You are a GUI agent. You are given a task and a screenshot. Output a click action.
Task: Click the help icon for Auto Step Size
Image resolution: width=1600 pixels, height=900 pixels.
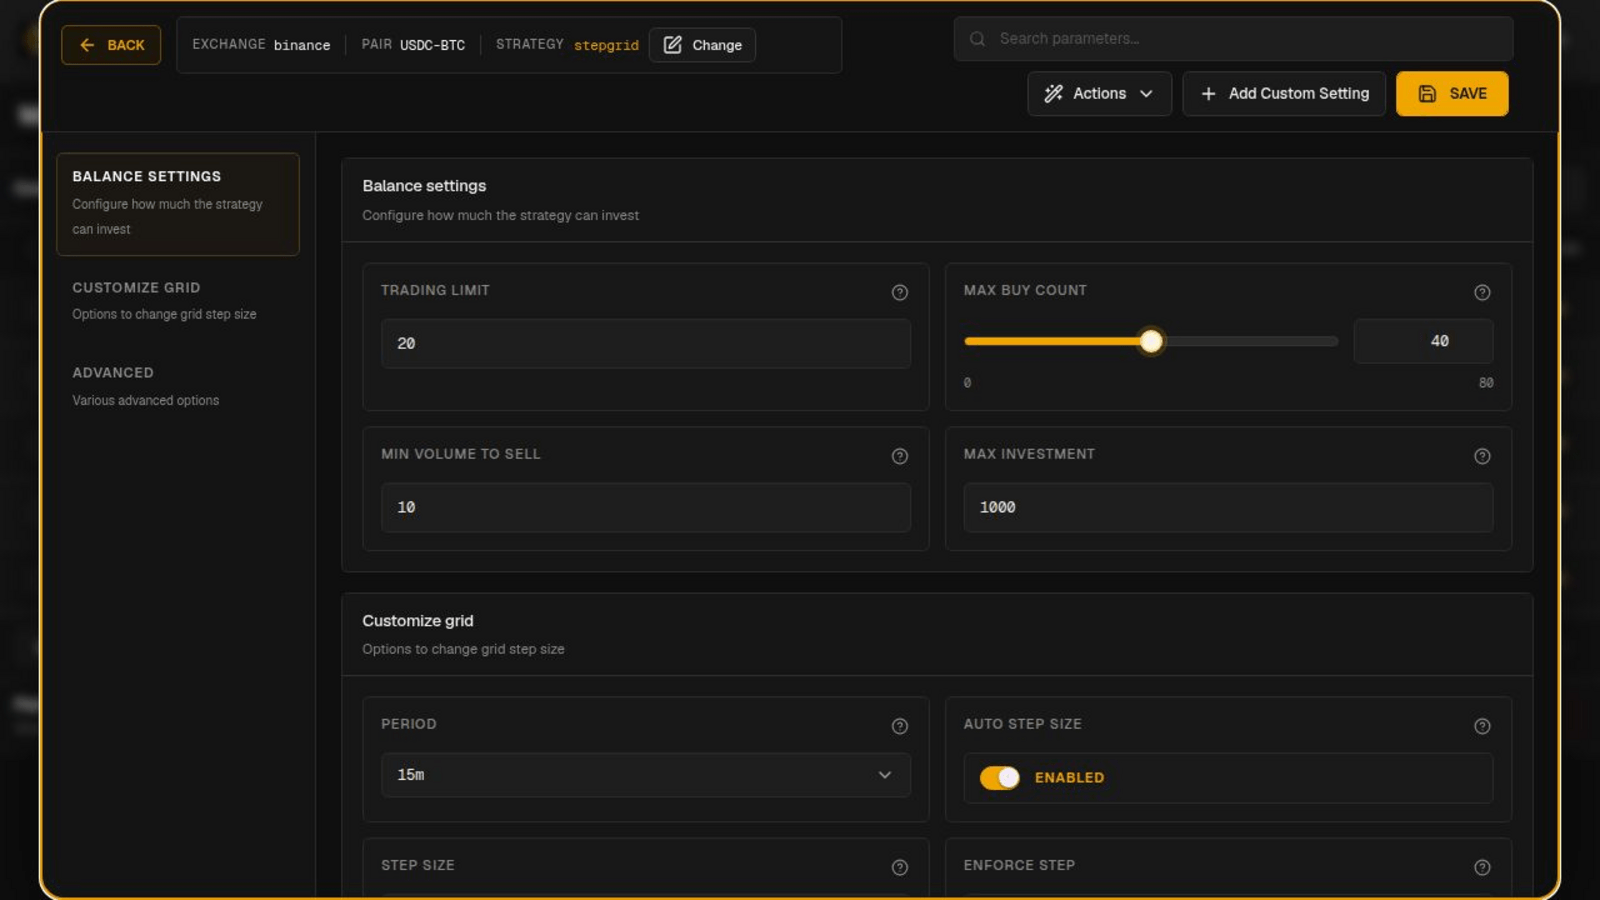pos(1482,726)
